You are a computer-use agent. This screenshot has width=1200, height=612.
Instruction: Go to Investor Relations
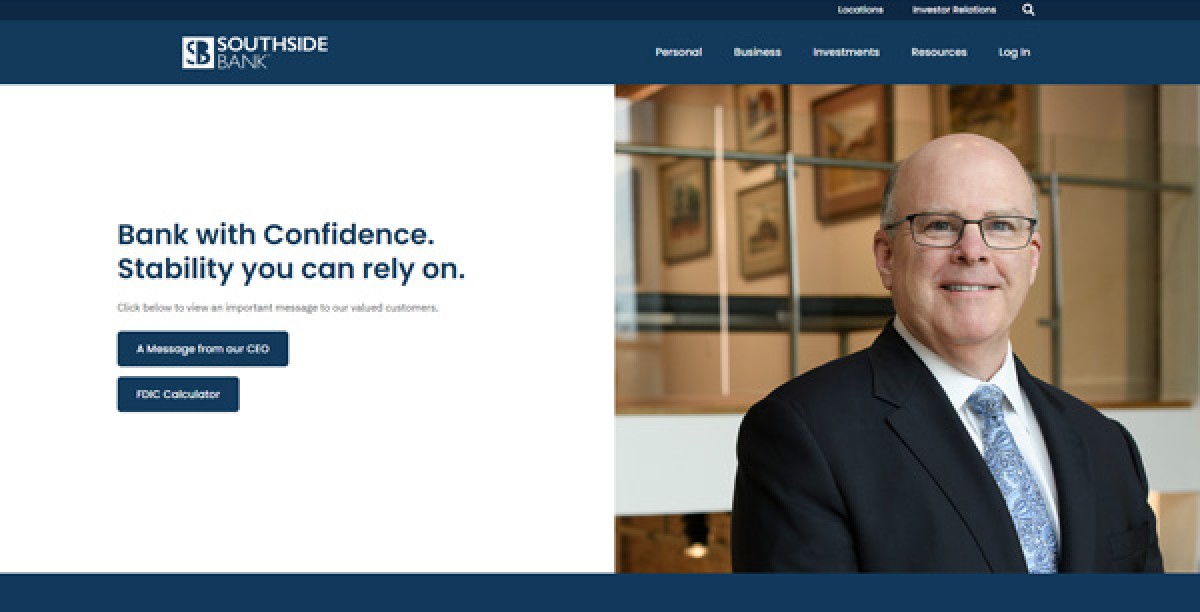(954, 10)
